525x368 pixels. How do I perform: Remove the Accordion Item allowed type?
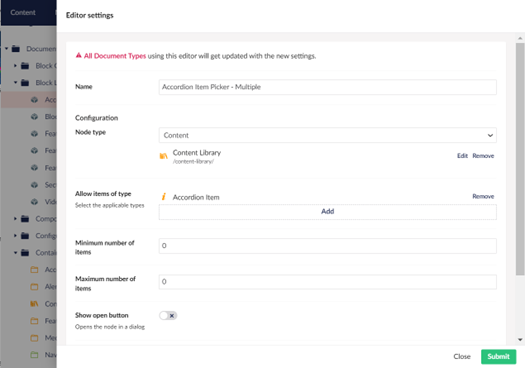pyautogui.click(x=483, y=196)
